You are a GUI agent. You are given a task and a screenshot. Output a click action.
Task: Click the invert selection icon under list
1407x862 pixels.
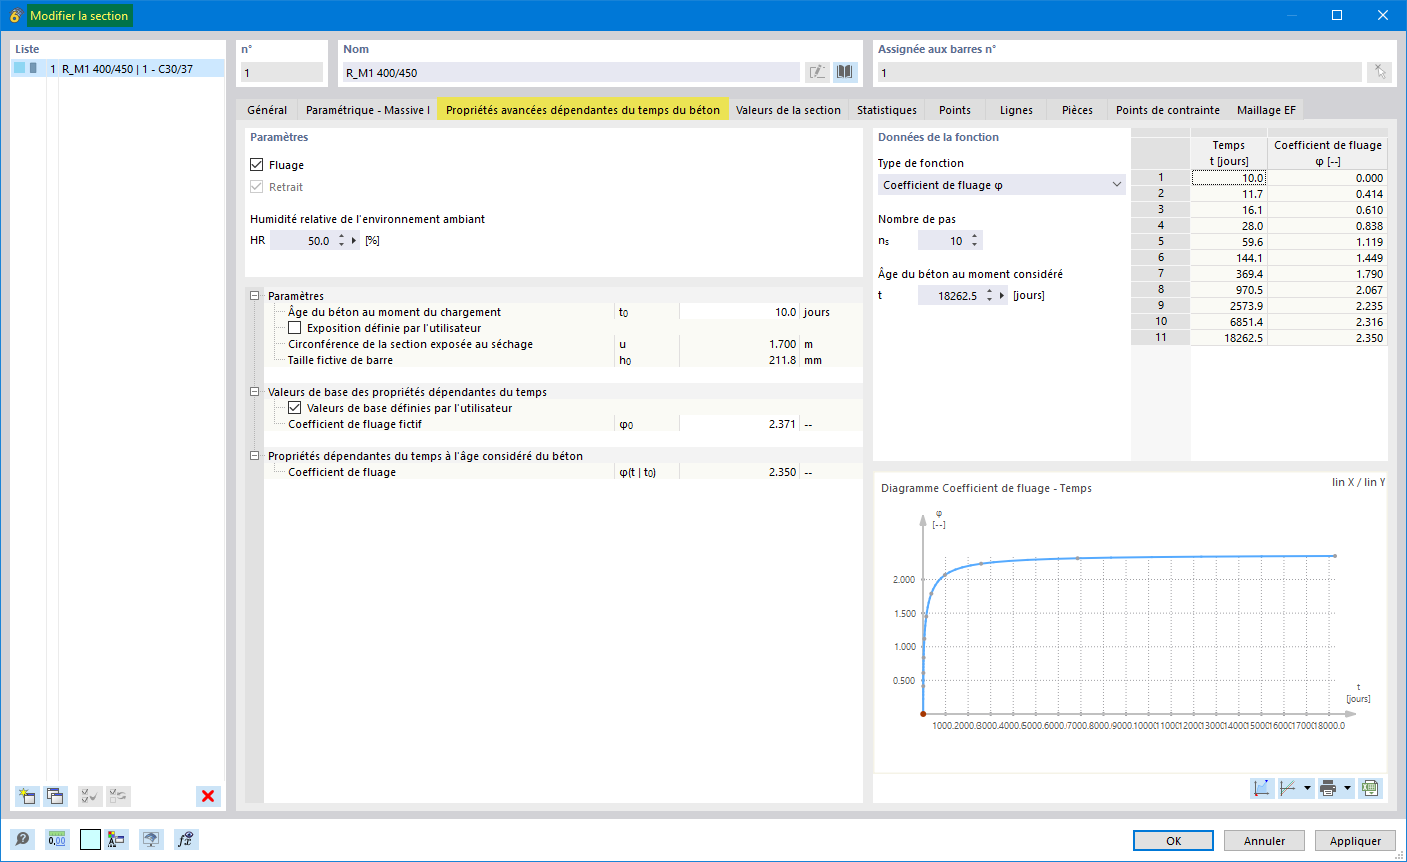click(118, 796)
